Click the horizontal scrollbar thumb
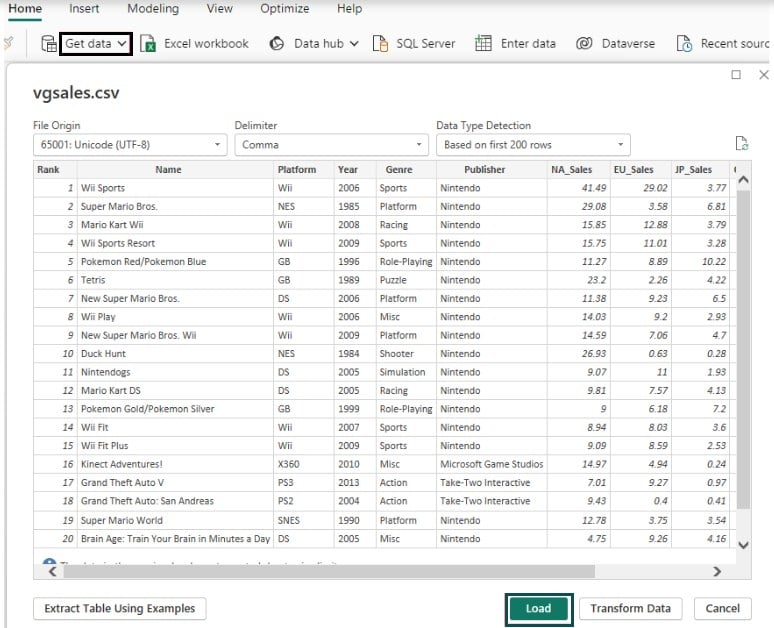 coord(329,572)
